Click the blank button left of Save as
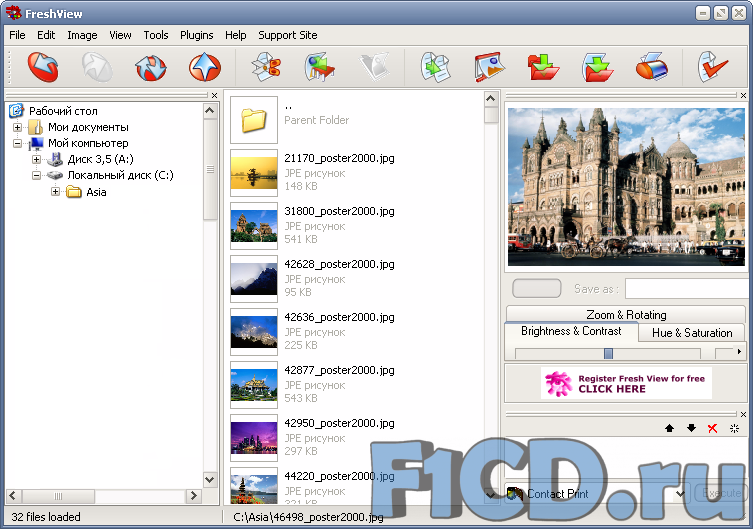Image resolution: width=753 pixels, height=529 pixels. click(536, 289)
